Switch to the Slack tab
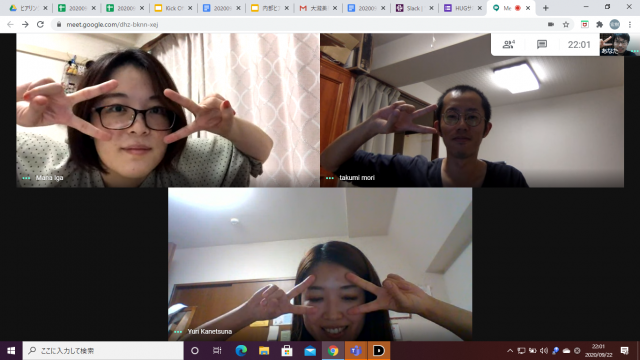640x360 pixels. 414,8
